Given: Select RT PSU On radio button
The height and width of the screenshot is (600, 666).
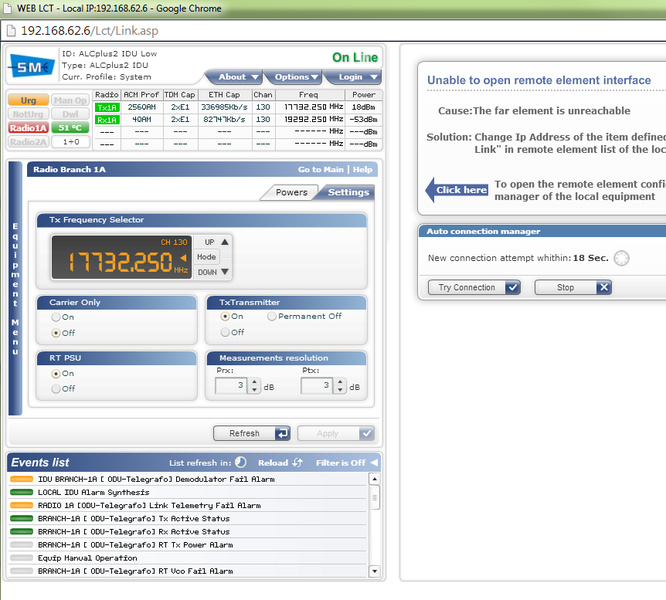Looking at the screenshot, I should click(x=56, y=374).
